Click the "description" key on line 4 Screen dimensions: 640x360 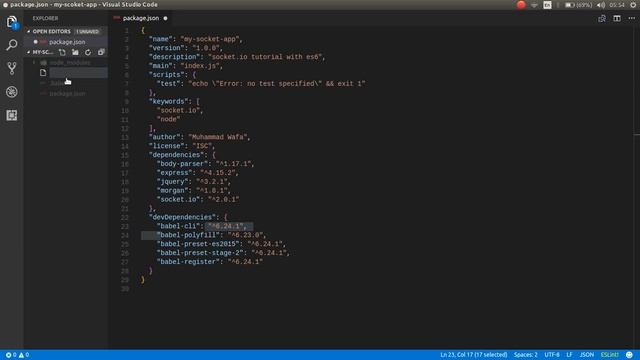click(174, 57)
